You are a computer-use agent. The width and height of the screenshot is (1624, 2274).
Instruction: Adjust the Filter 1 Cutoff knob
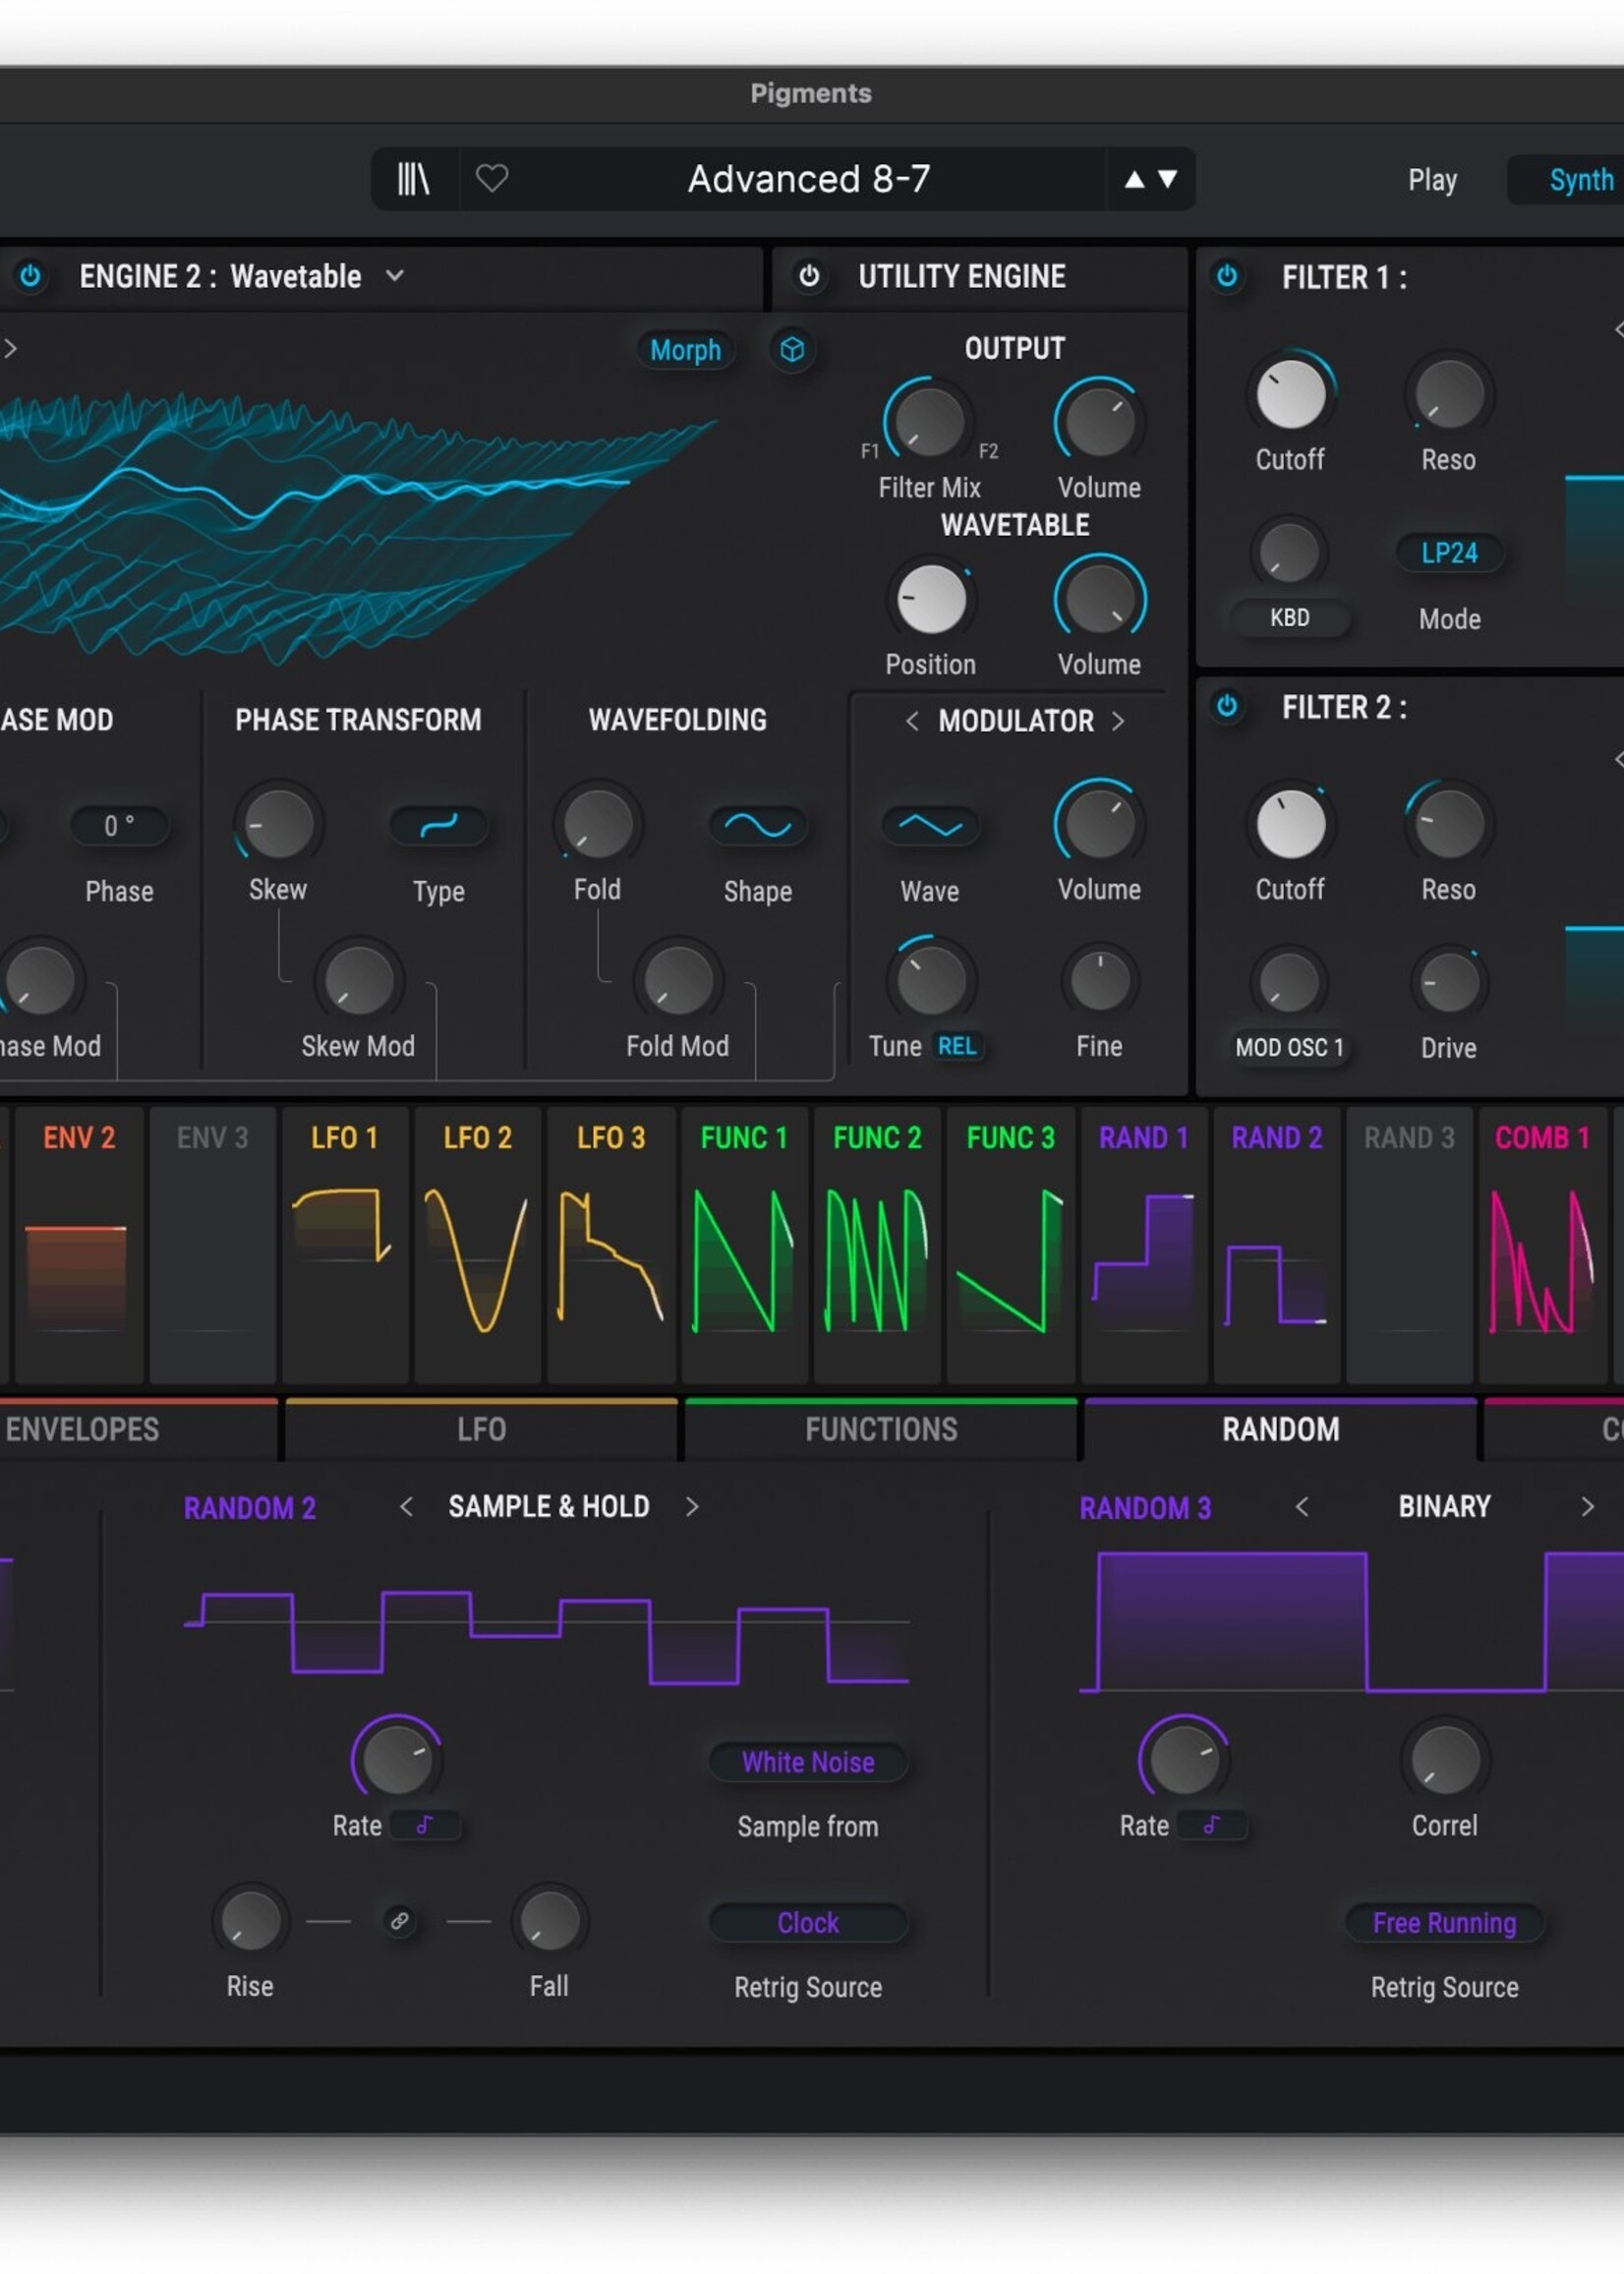tap(1290, 394)
